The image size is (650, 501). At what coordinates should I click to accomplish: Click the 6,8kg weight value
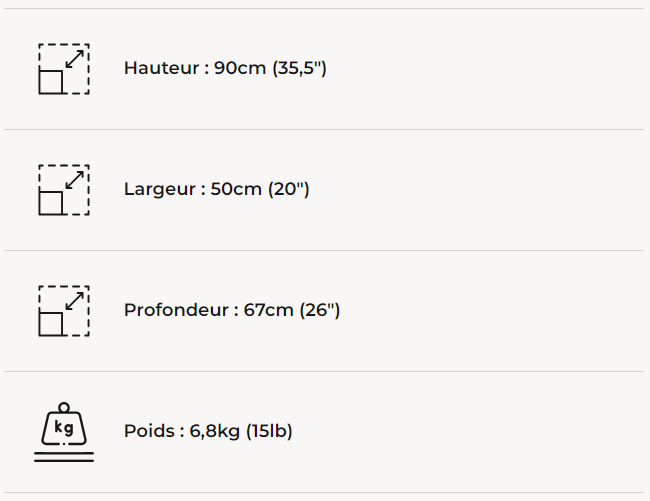pos(214,431)
